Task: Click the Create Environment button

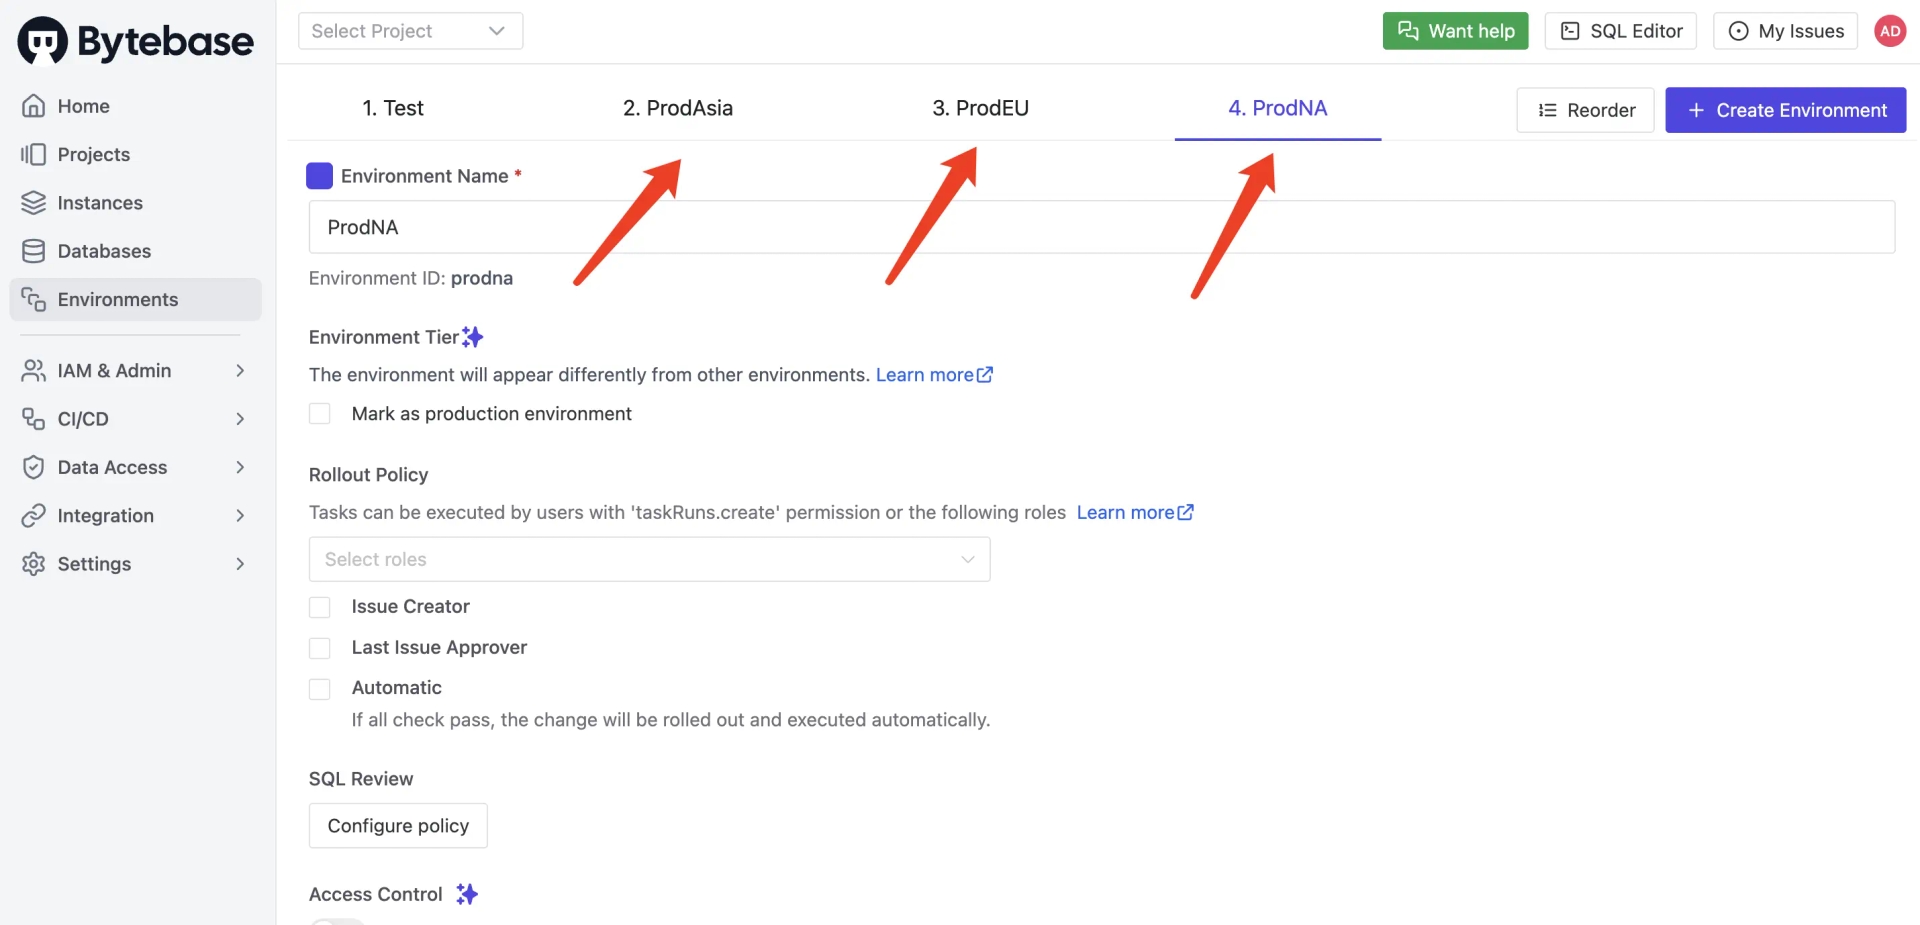Action: (x=1785, y=110)
